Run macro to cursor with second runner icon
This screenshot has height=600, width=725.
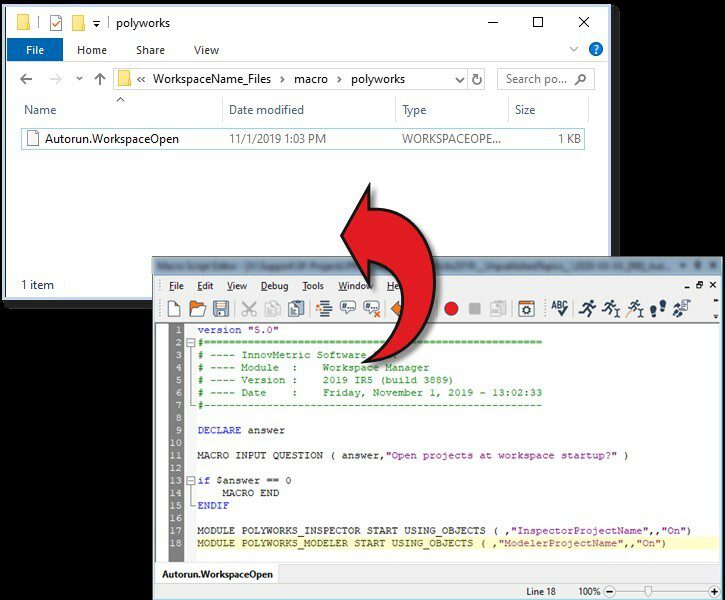click(x=611, y=308)
